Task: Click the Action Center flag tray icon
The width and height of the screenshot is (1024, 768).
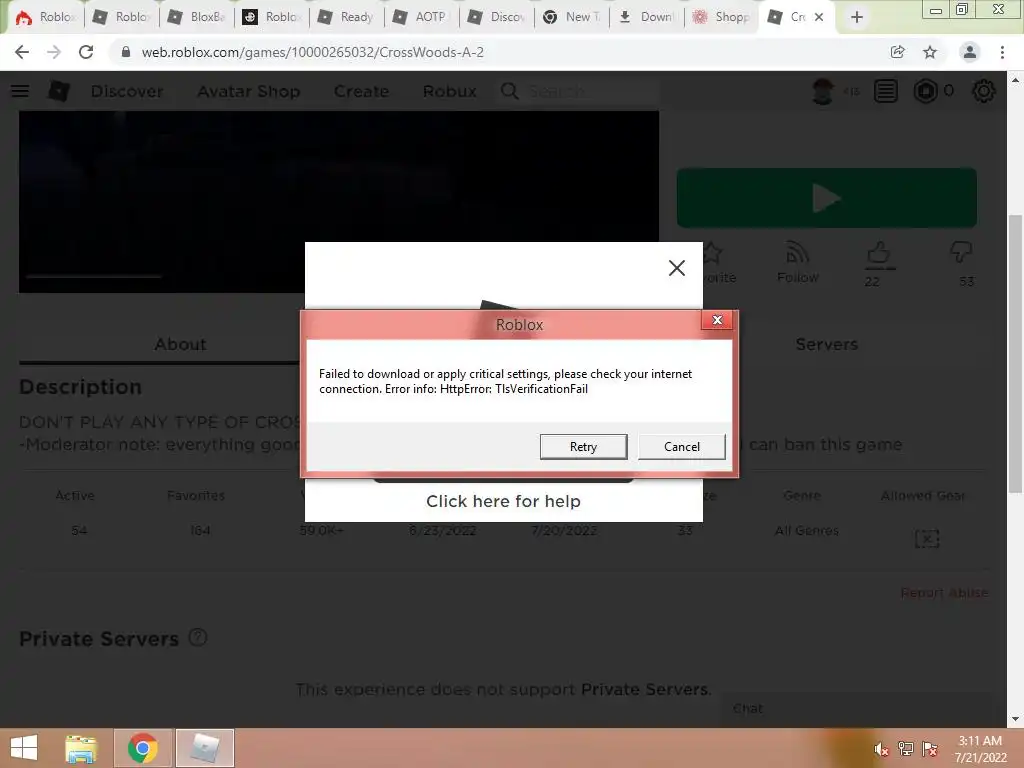Action: tap(929, 749)
